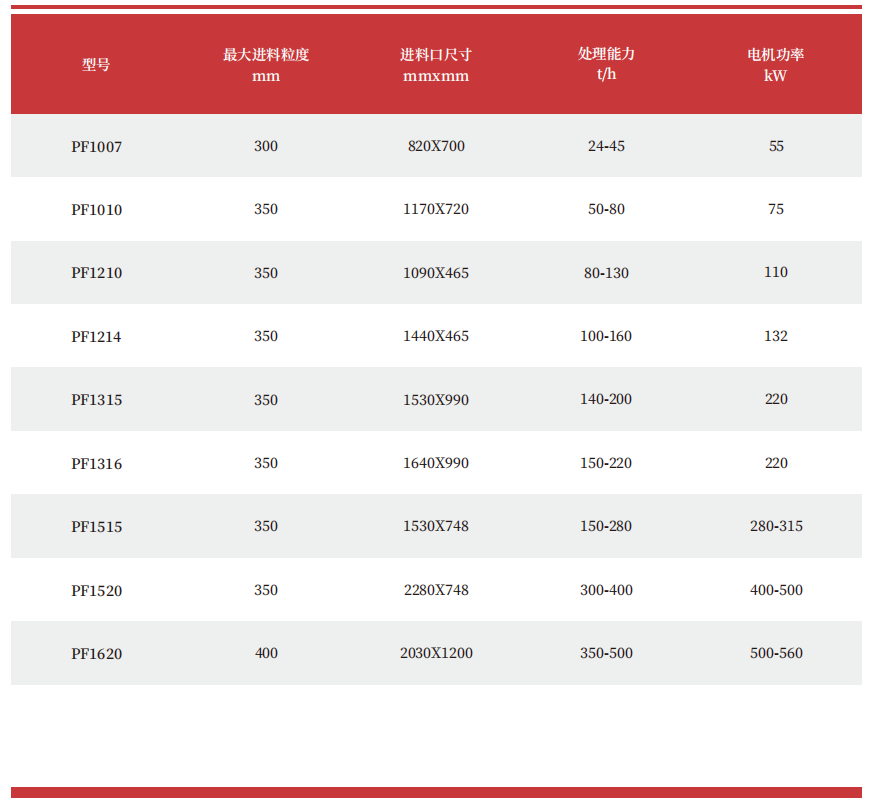
Task: Select the PF1620 row label
Action: (96, 654)
